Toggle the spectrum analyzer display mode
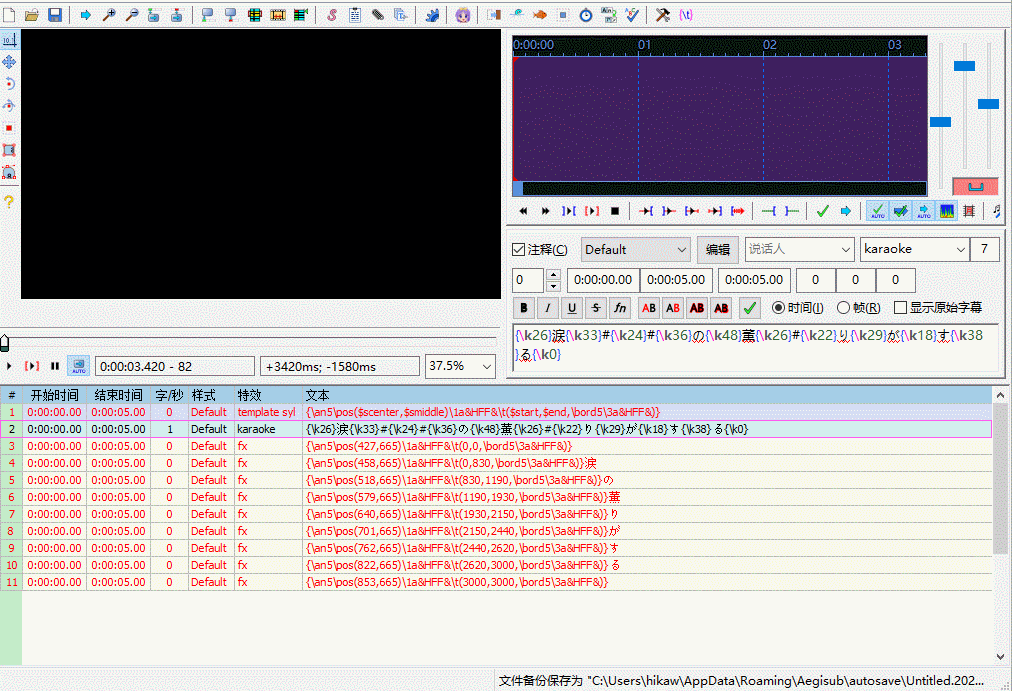The image size is (1012, 691). (947, 211)
